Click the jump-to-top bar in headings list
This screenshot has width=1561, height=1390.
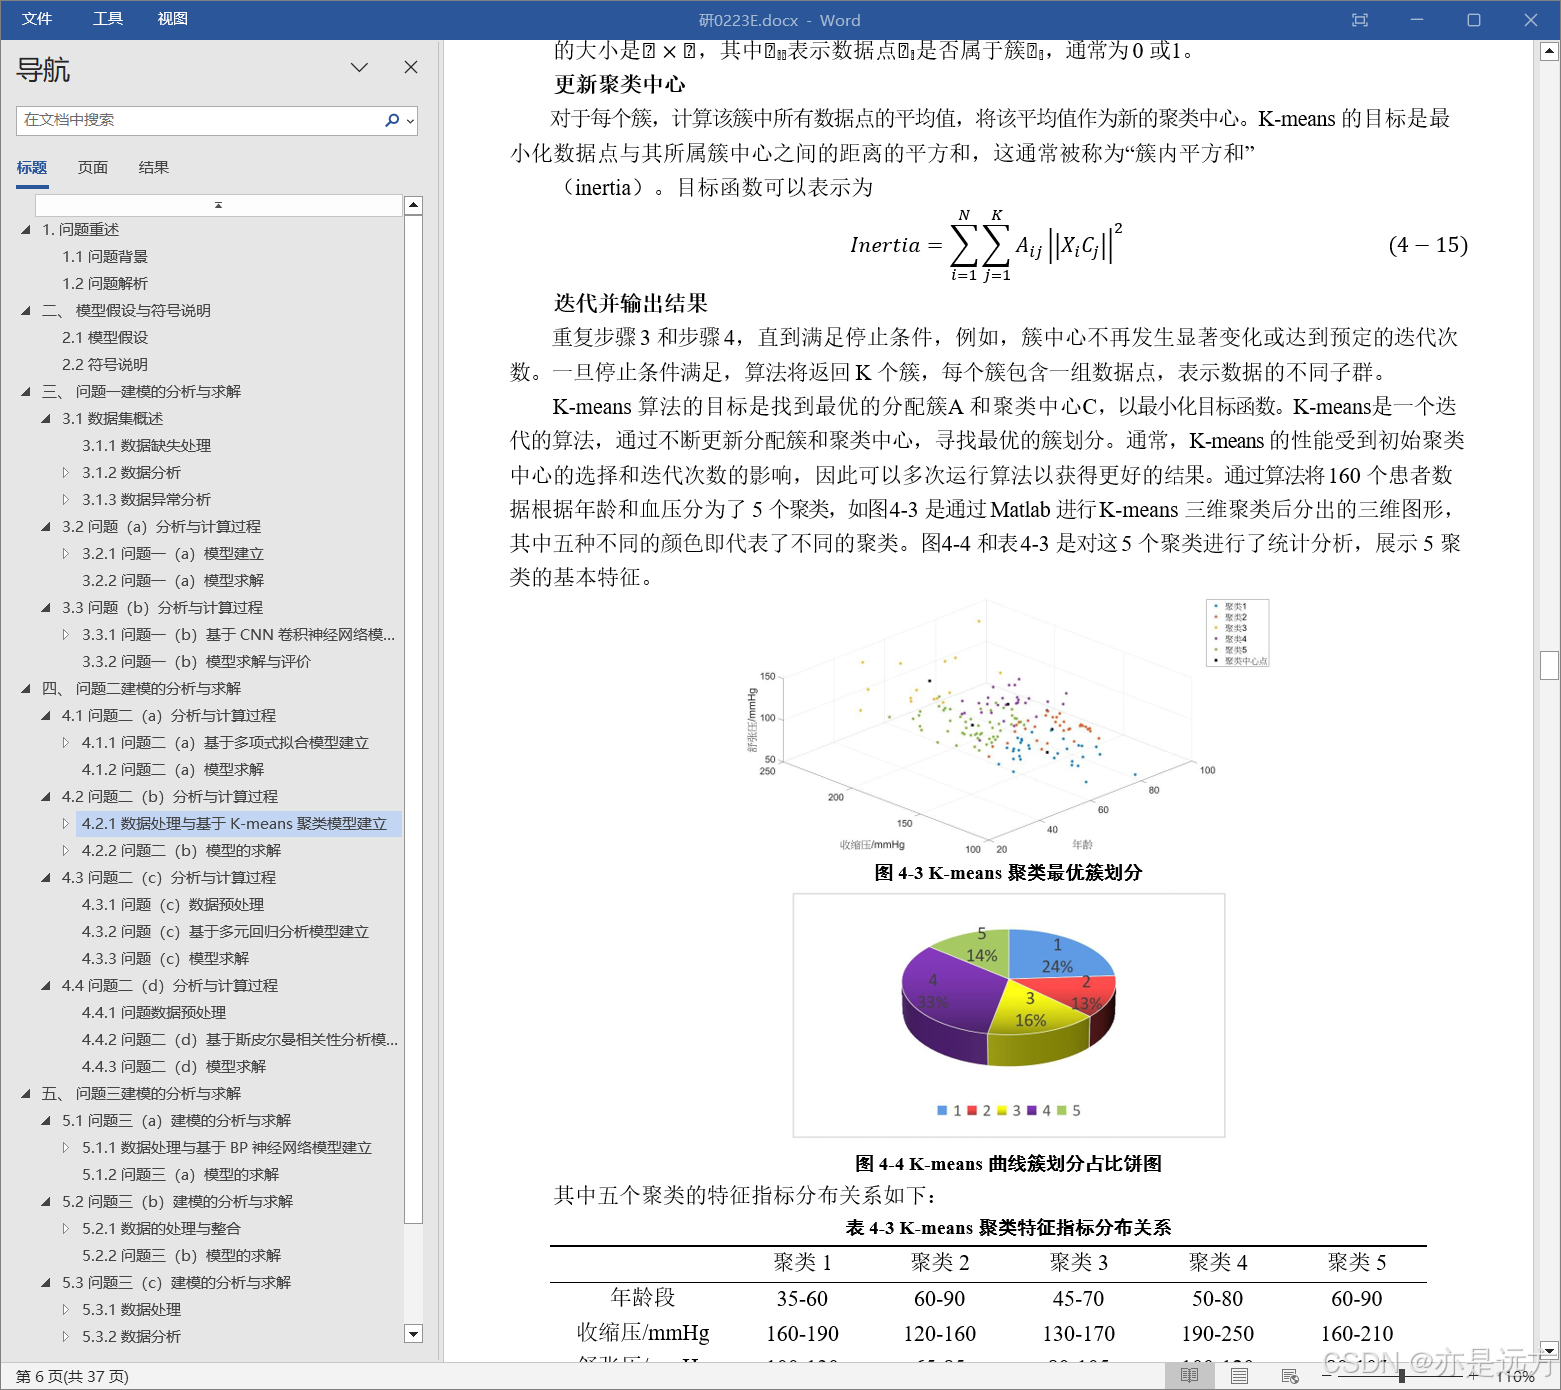tap(218, 205)
